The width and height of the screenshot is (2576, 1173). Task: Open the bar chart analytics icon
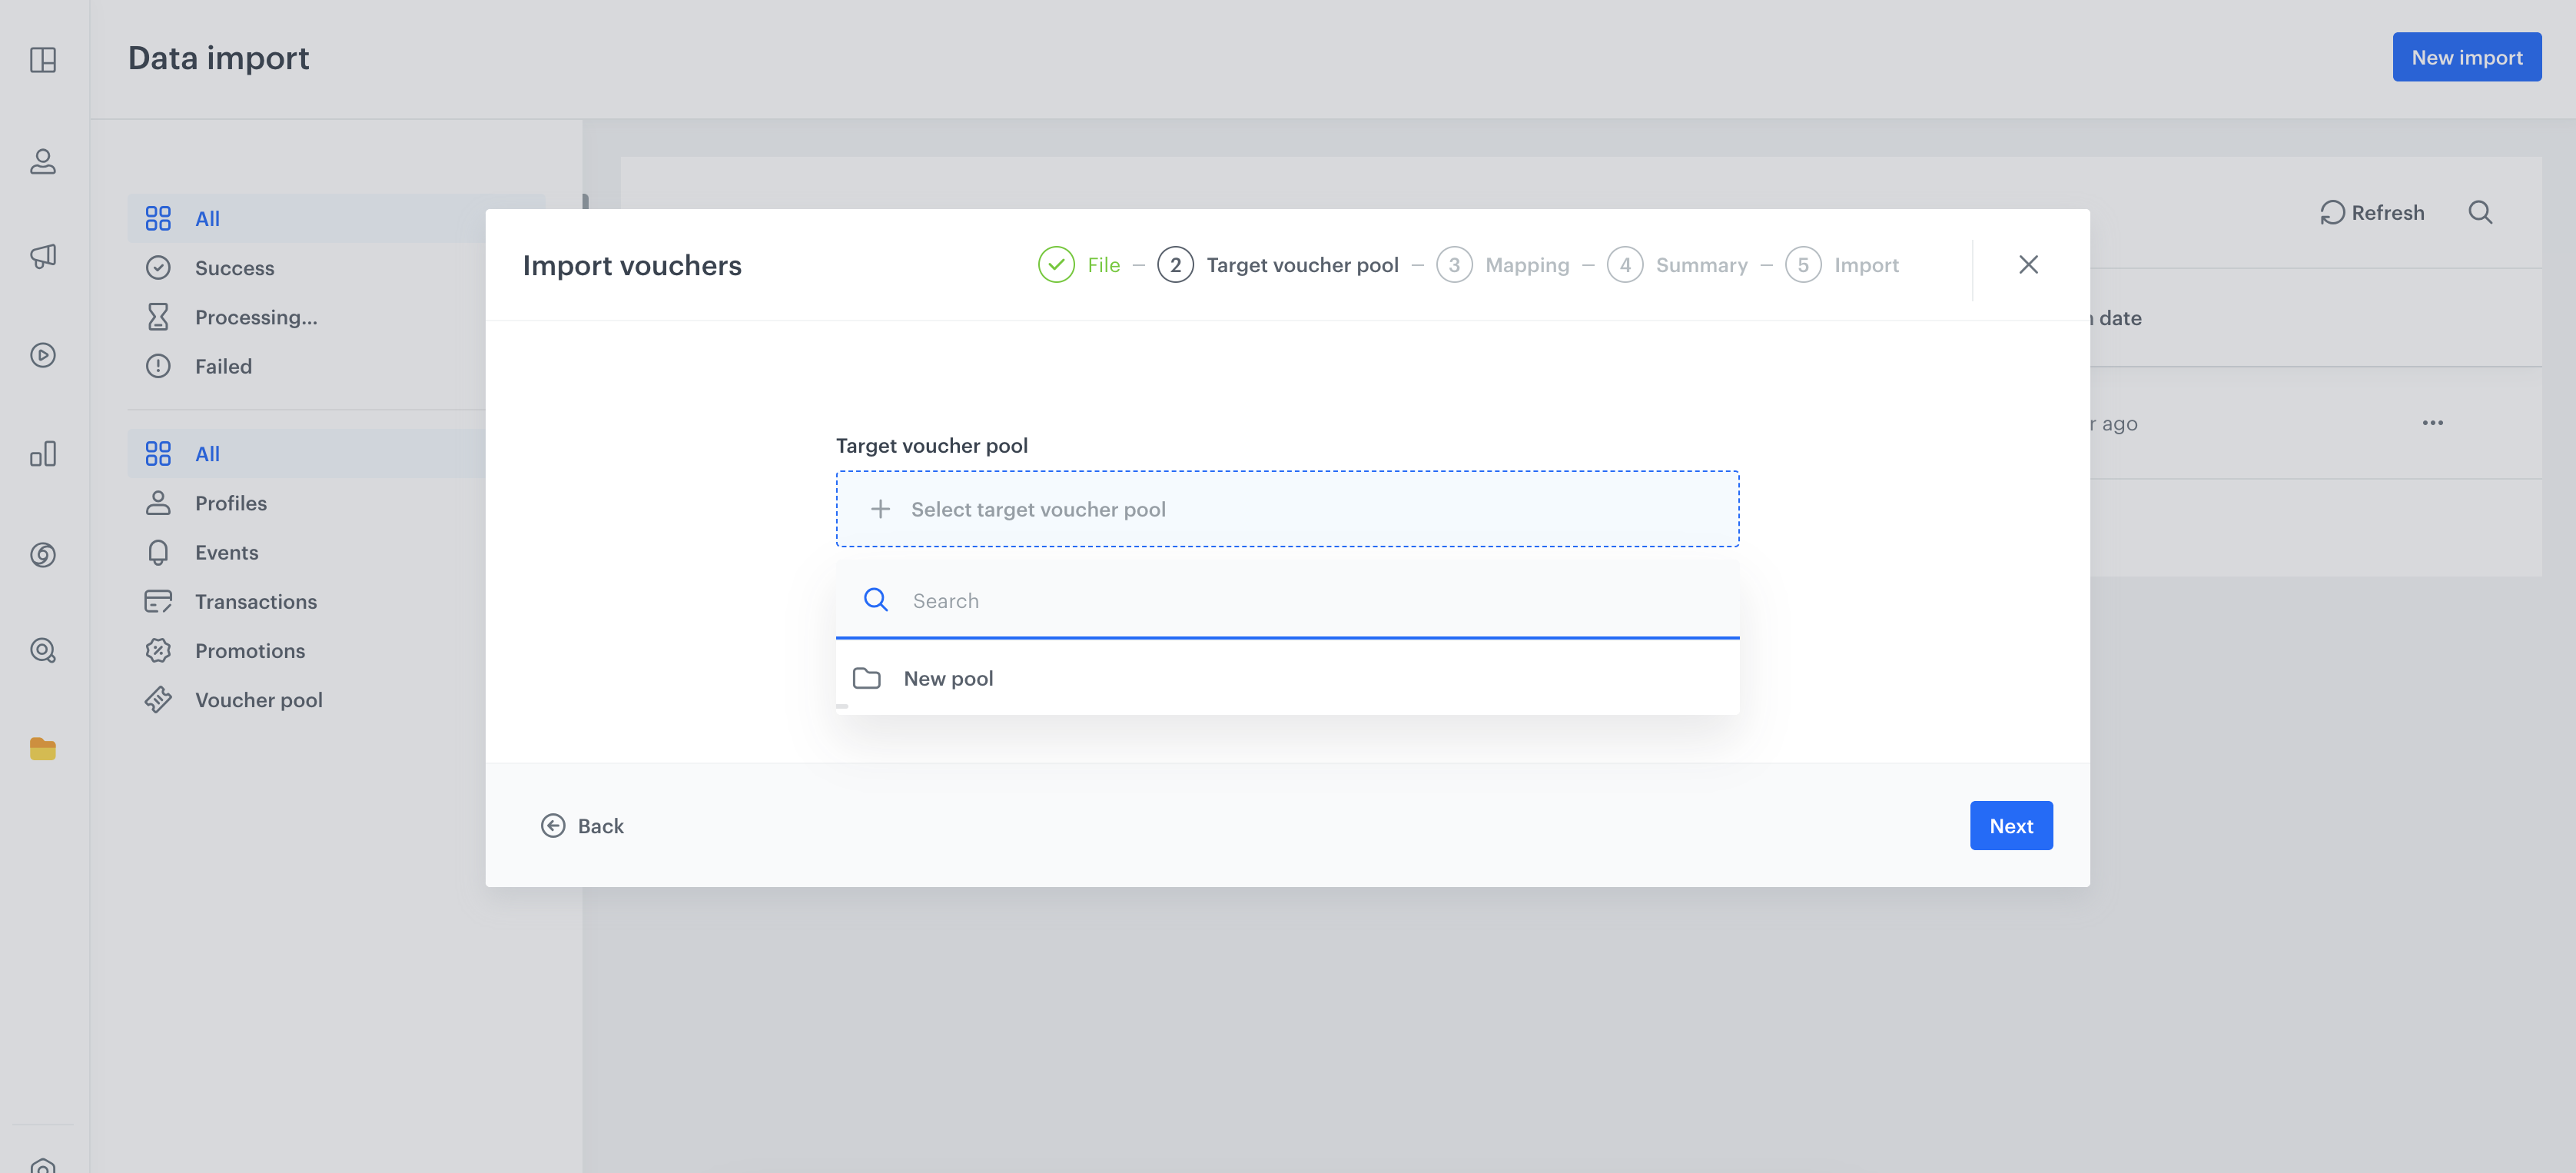tap(43, 454)
